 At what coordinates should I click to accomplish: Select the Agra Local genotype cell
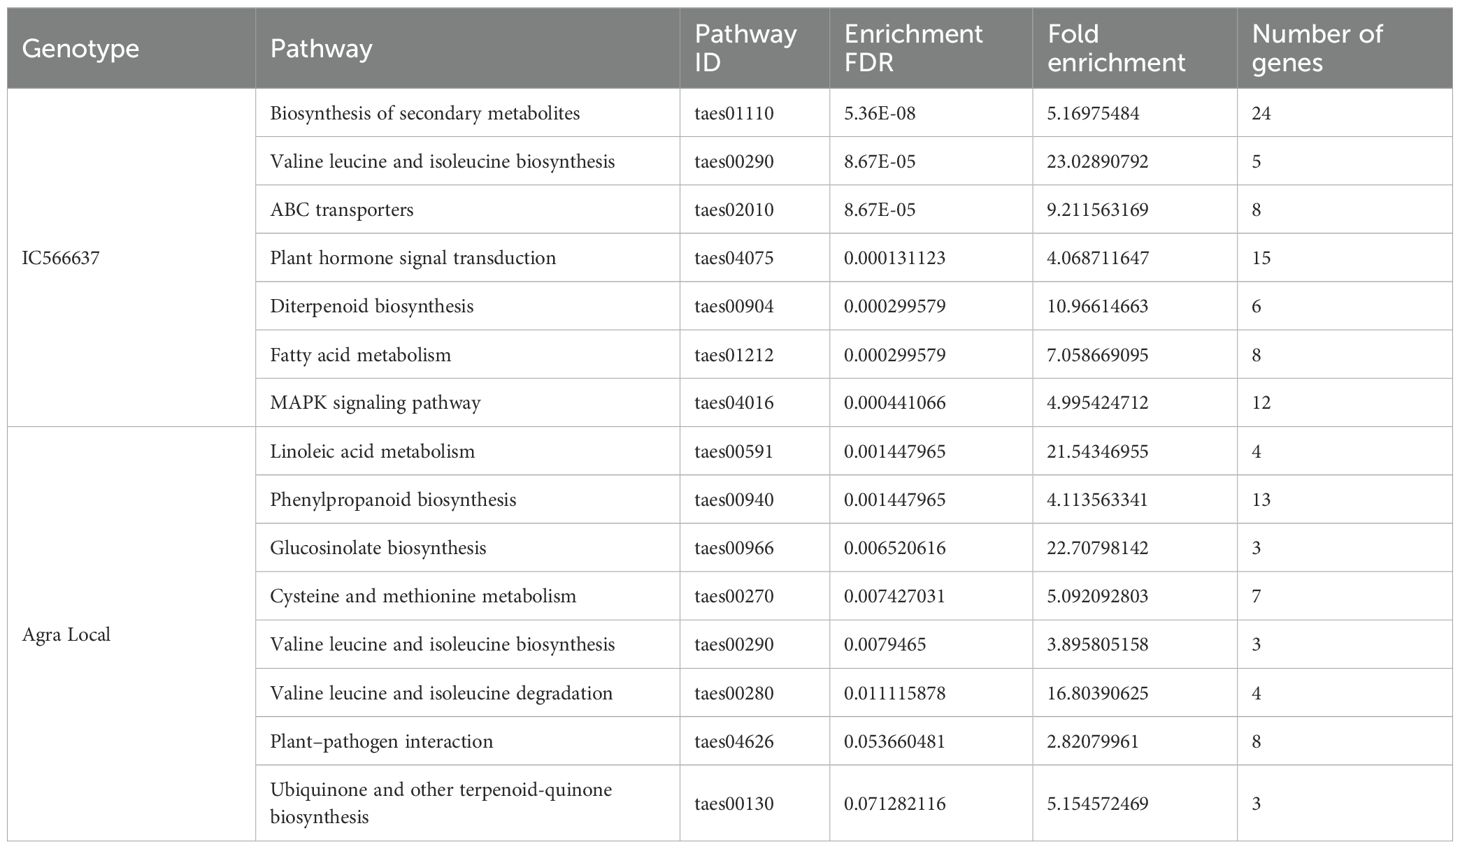point(66,635)
